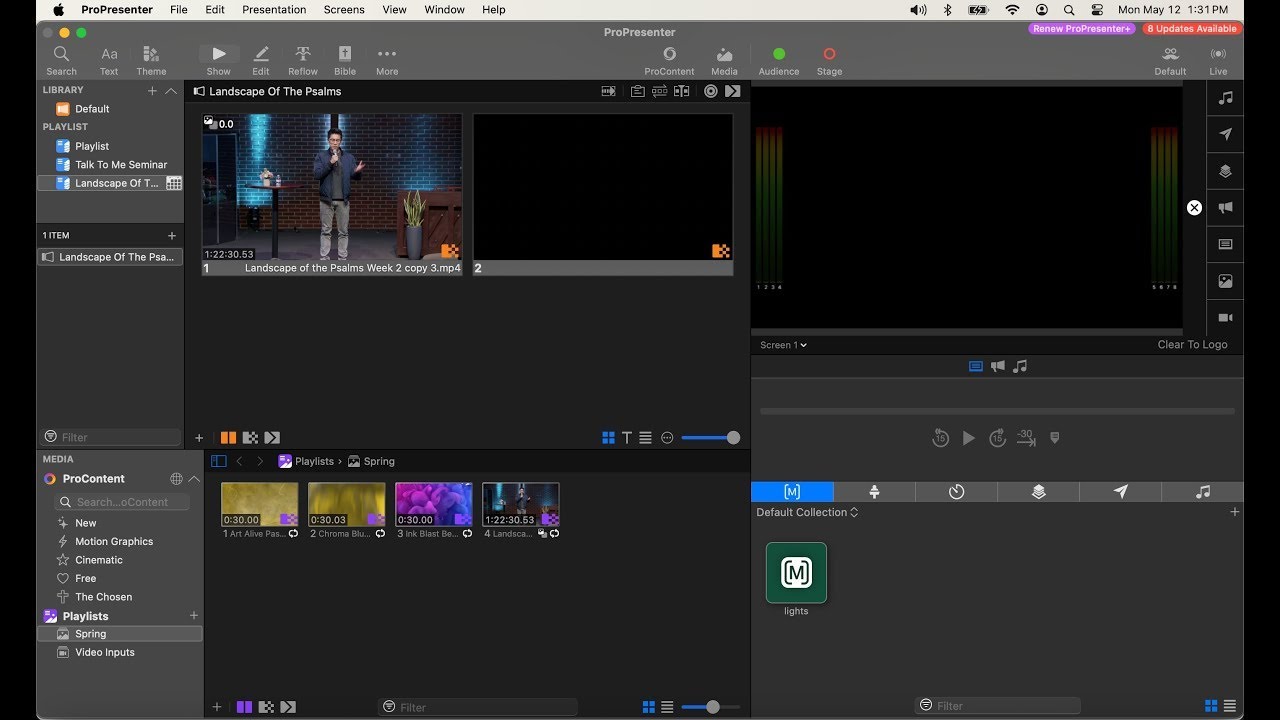Open the Edit view from the toolbar
The width and height of the screenshot is (1280, 720).
tap(261, 60)
